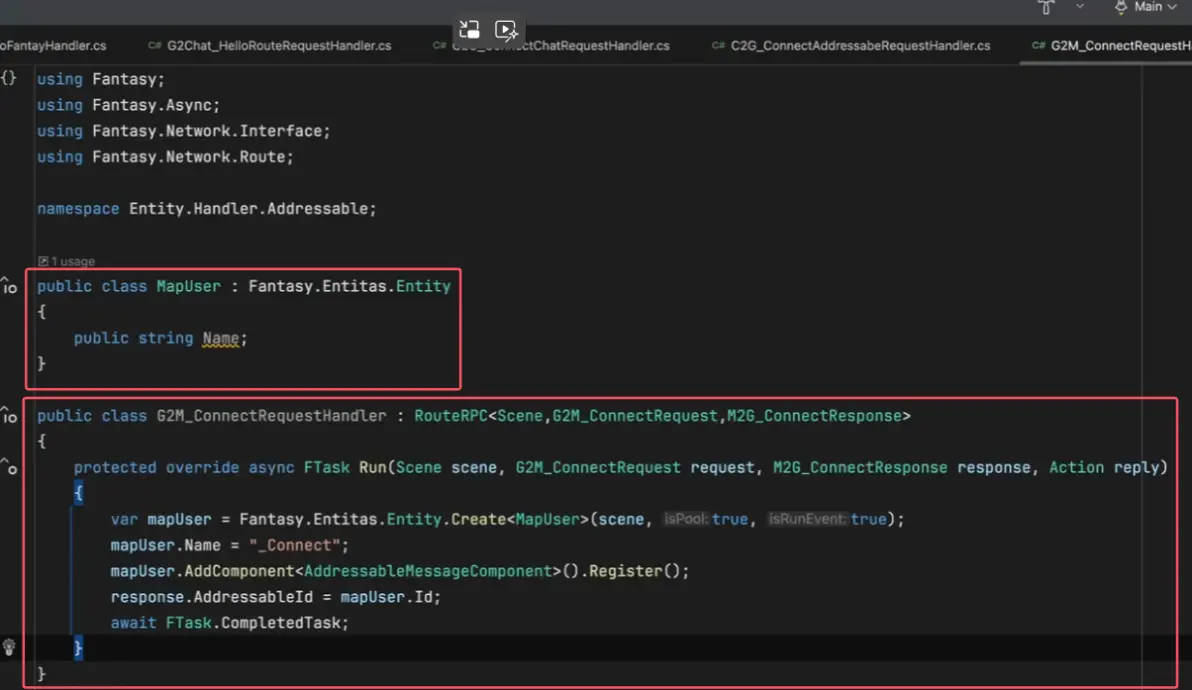This screenshot has width=1192, height=690.
Task: Click the lightbulb quick-fix icon
Action: 9,647
